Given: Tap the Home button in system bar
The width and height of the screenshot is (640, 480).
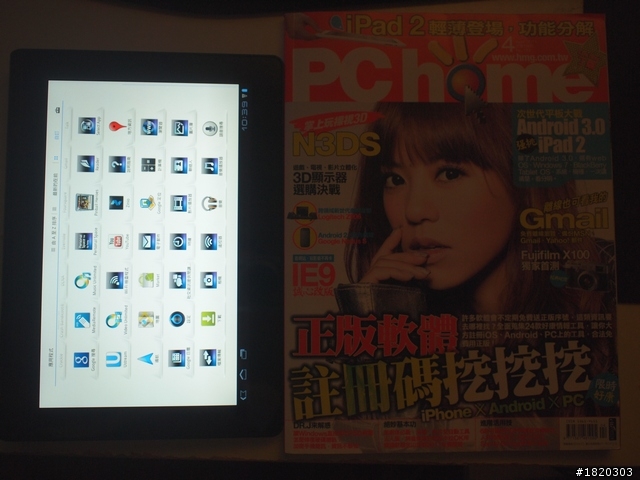Looking at the screenshot, I should click(244, 374).
